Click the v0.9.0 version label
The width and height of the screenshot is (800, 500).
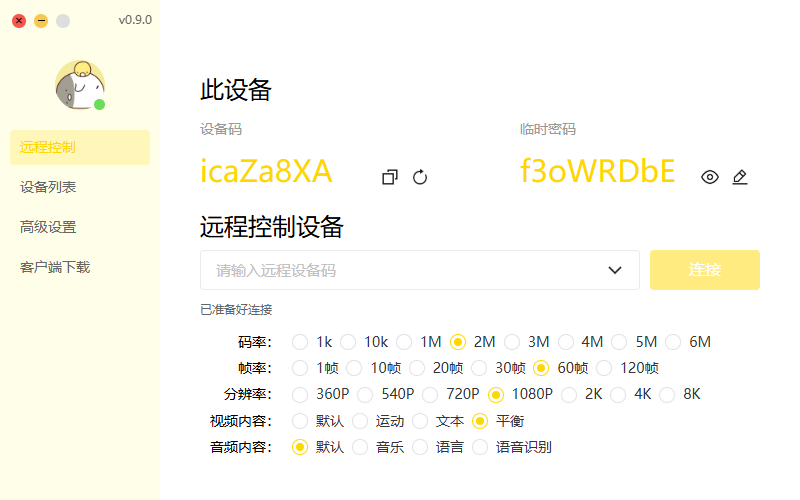(135, 20)
